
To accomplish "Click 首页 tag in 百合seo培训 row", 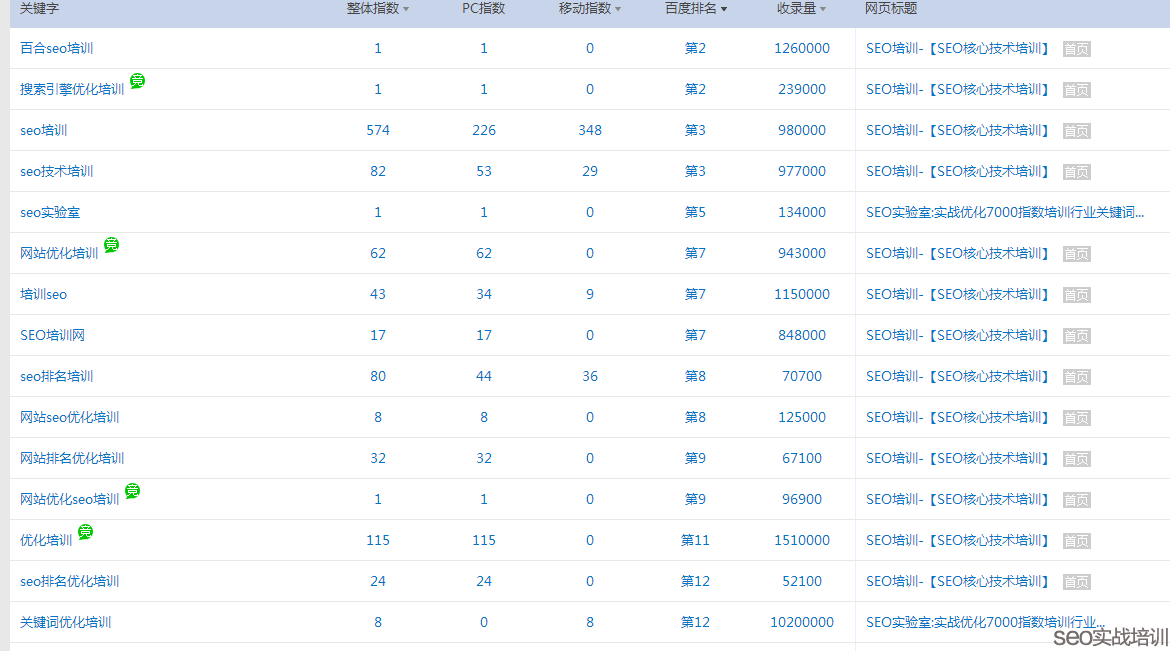I will click(x=1076, y=49).
